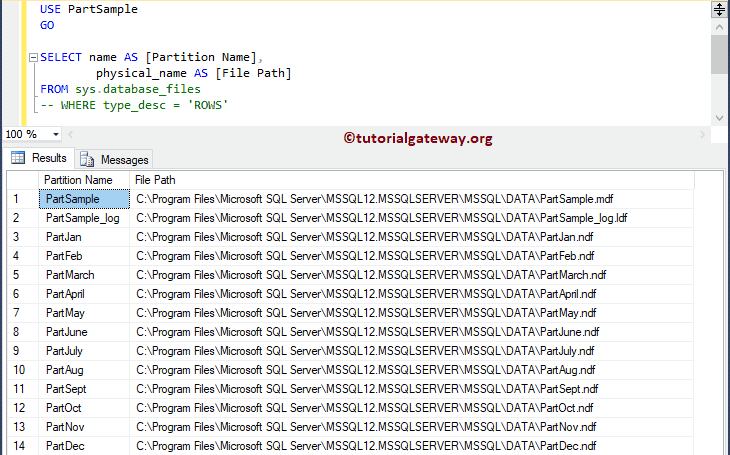The width and height of the screenshot is (730, 455).
Task: Click the Messages document icon
Action: point(87,159)
